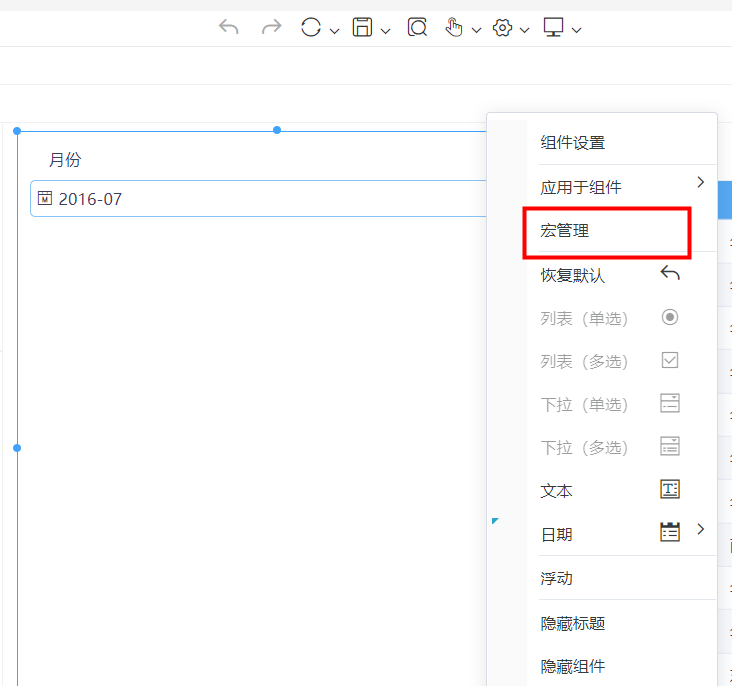
Task: Select 恢复默认 menu entry
Action: point(573,275)
